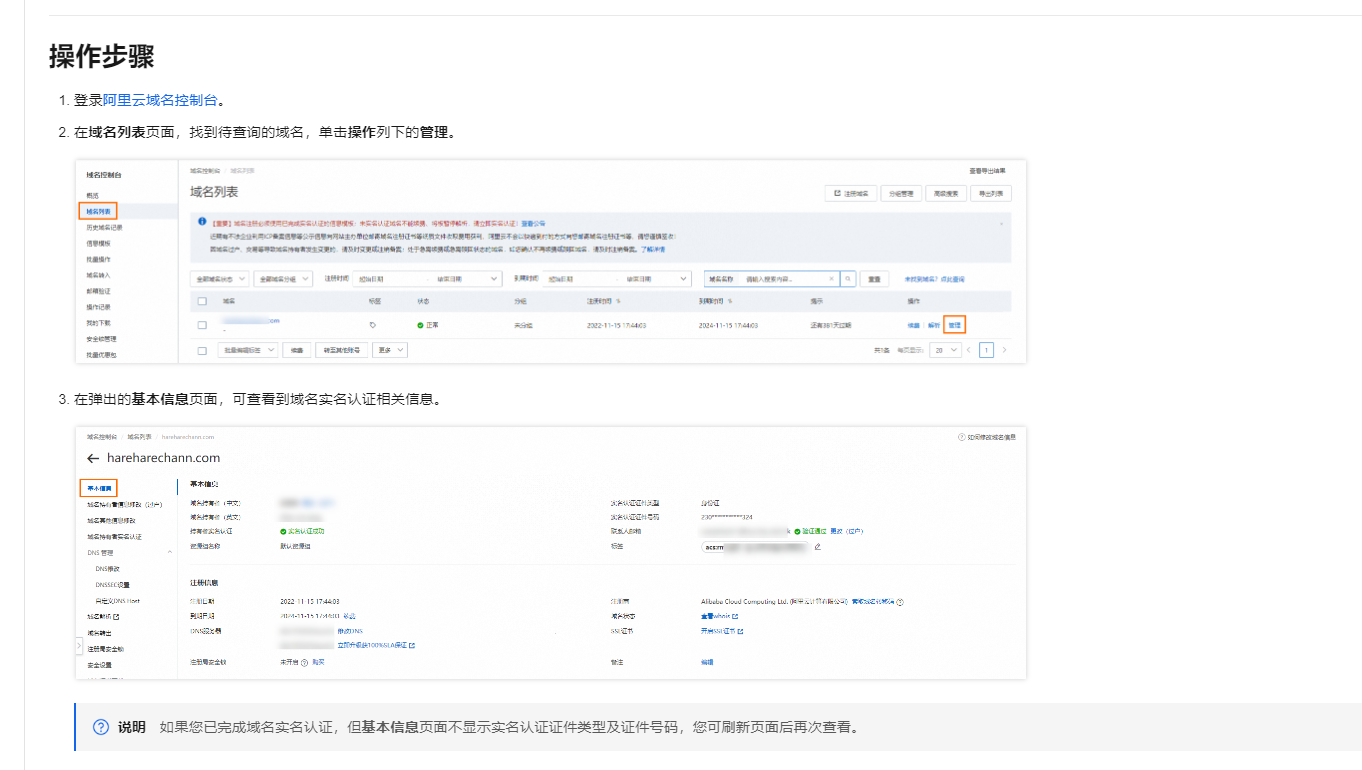The width and height of the screenshot is (1362, 770).
Task: Close the notice banner with its X icon
Action: [1003, 222]
